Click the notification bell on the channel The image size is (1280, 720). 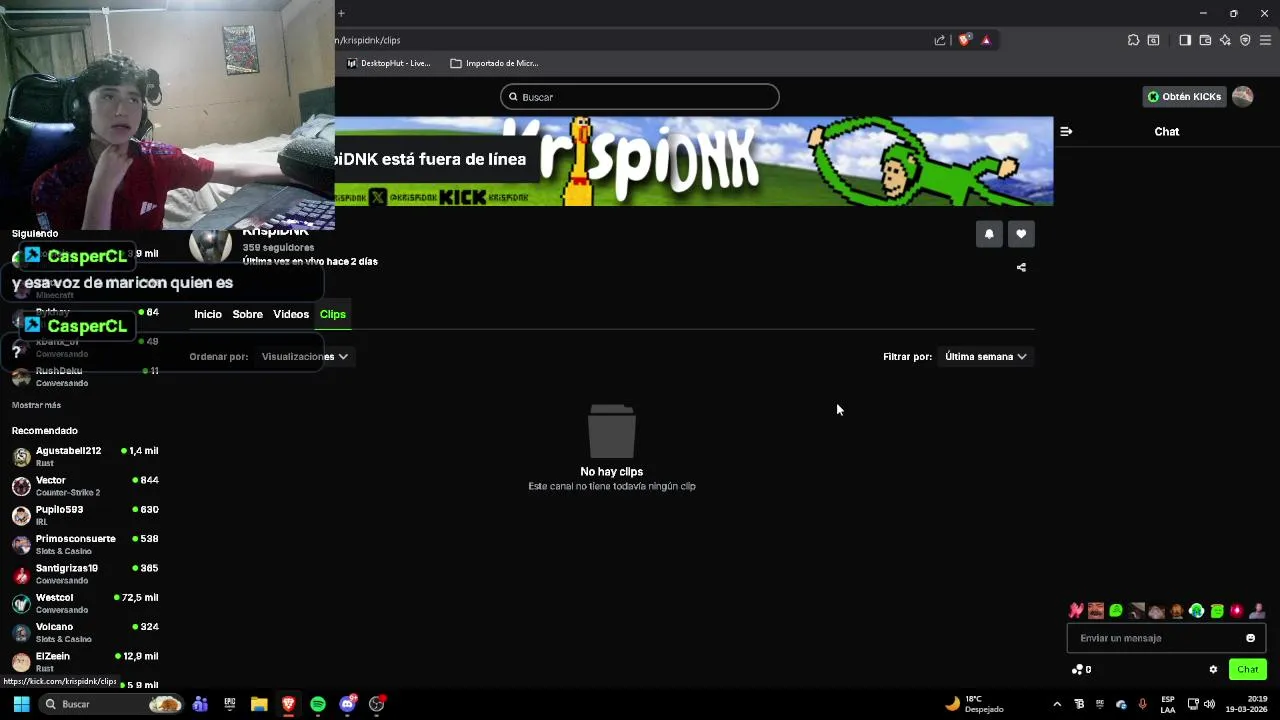pyautogui.click(x=989, y=234)
